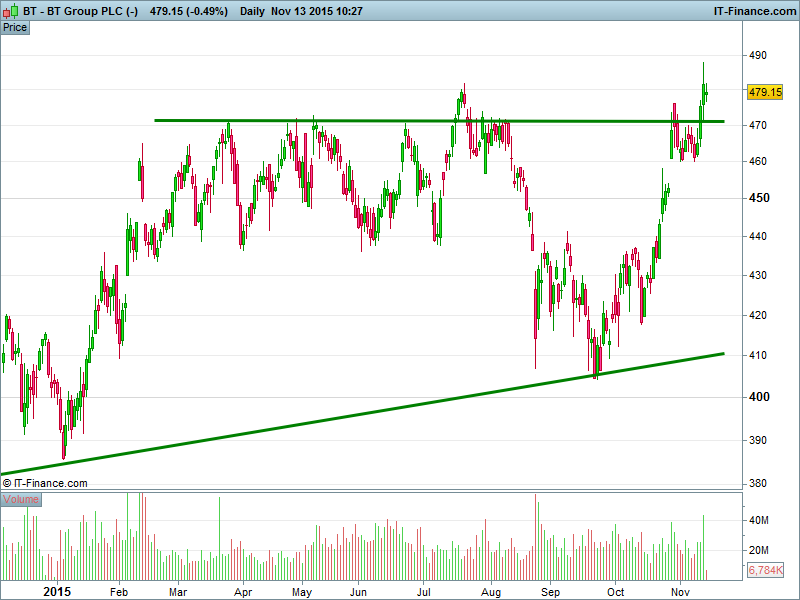Image resolution: width=800 pixels, height=600 pixels.
Task: Click the yellow 479.15 current price tag
Action: [764, 92]
